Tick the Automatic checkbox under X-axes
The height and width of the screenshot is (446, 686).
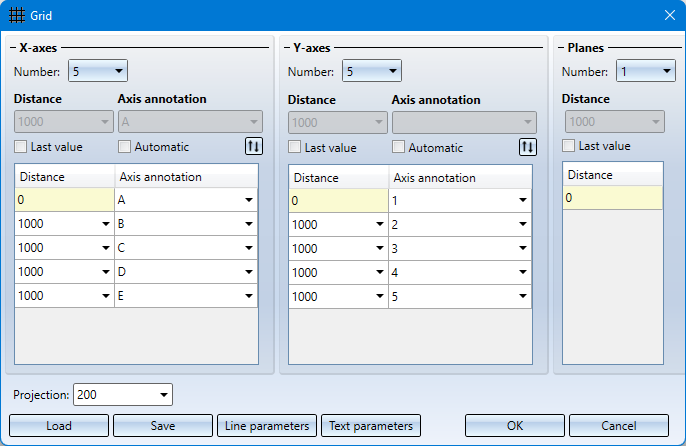124,147
